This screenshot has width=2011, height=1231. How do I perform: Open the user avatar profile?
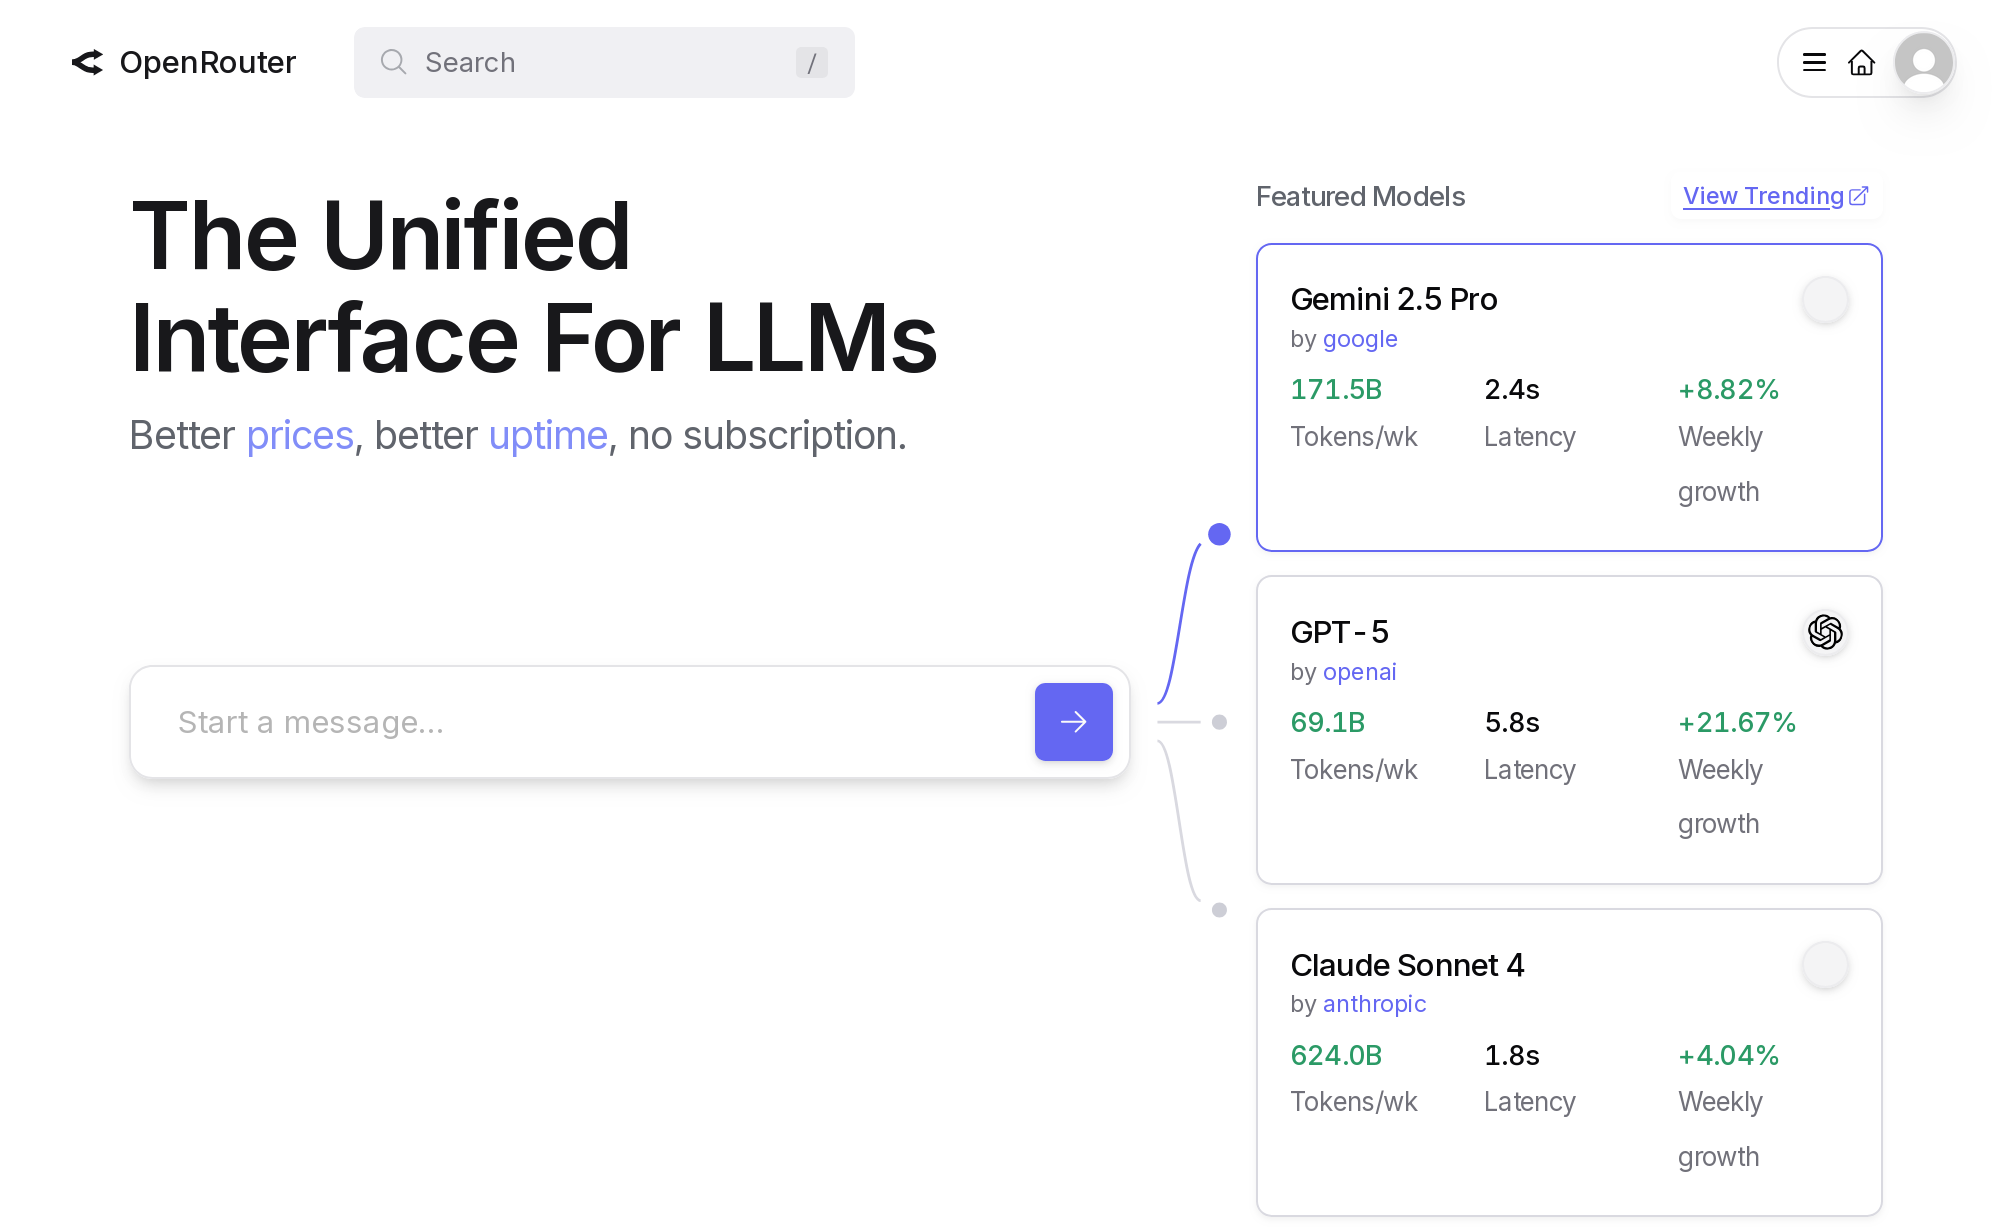1923,63
